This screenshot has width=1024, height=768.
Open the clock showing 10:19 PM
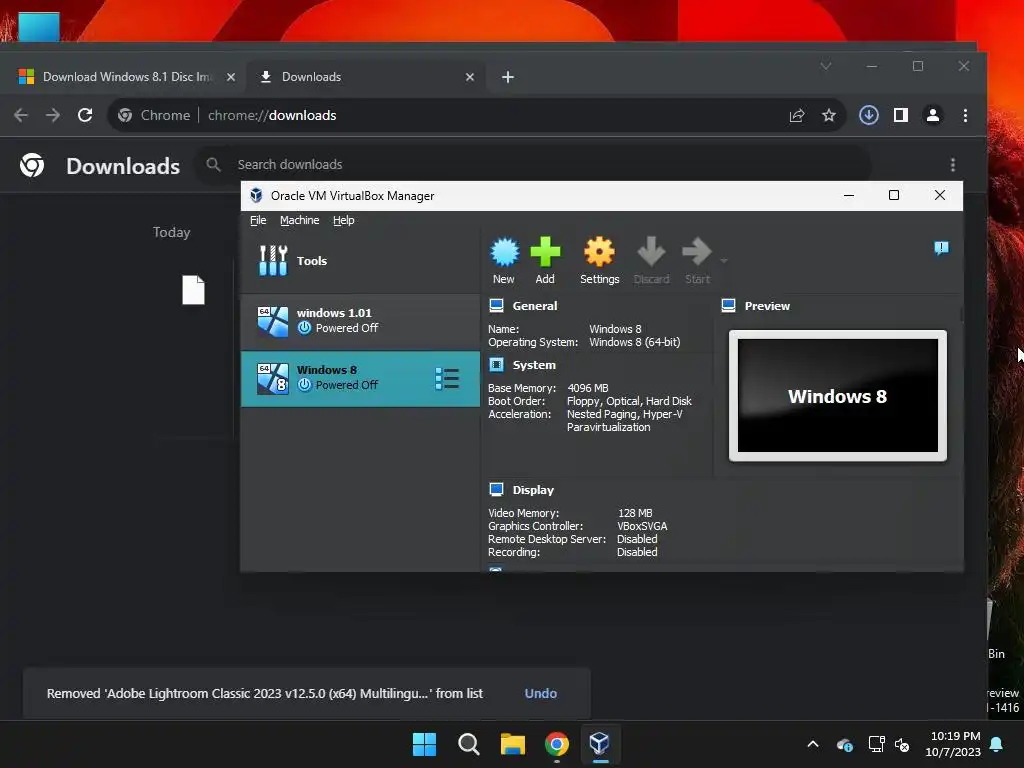953,744
